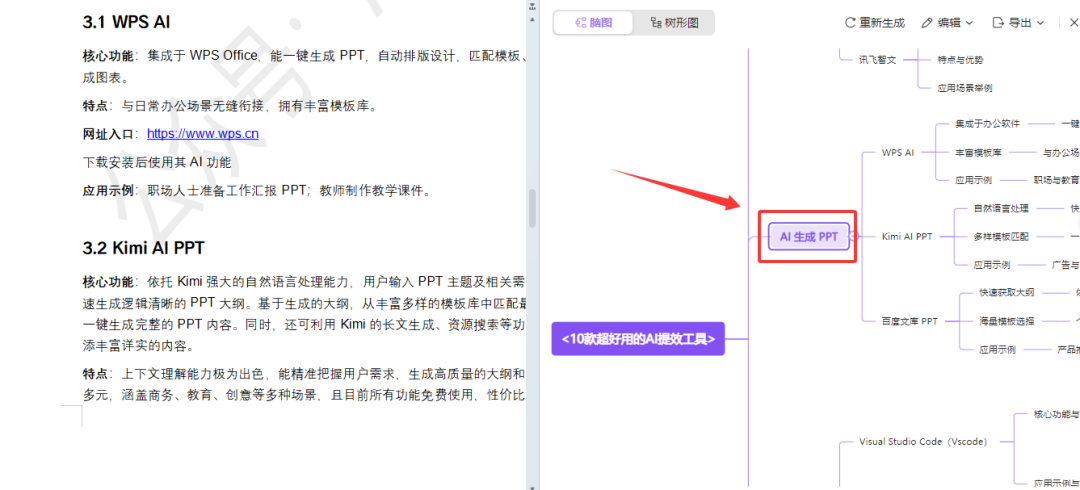Select the WPS AI mind map node
This screenshot has height=490, width=1080.
pyautogui.click(x=897, y=152)
